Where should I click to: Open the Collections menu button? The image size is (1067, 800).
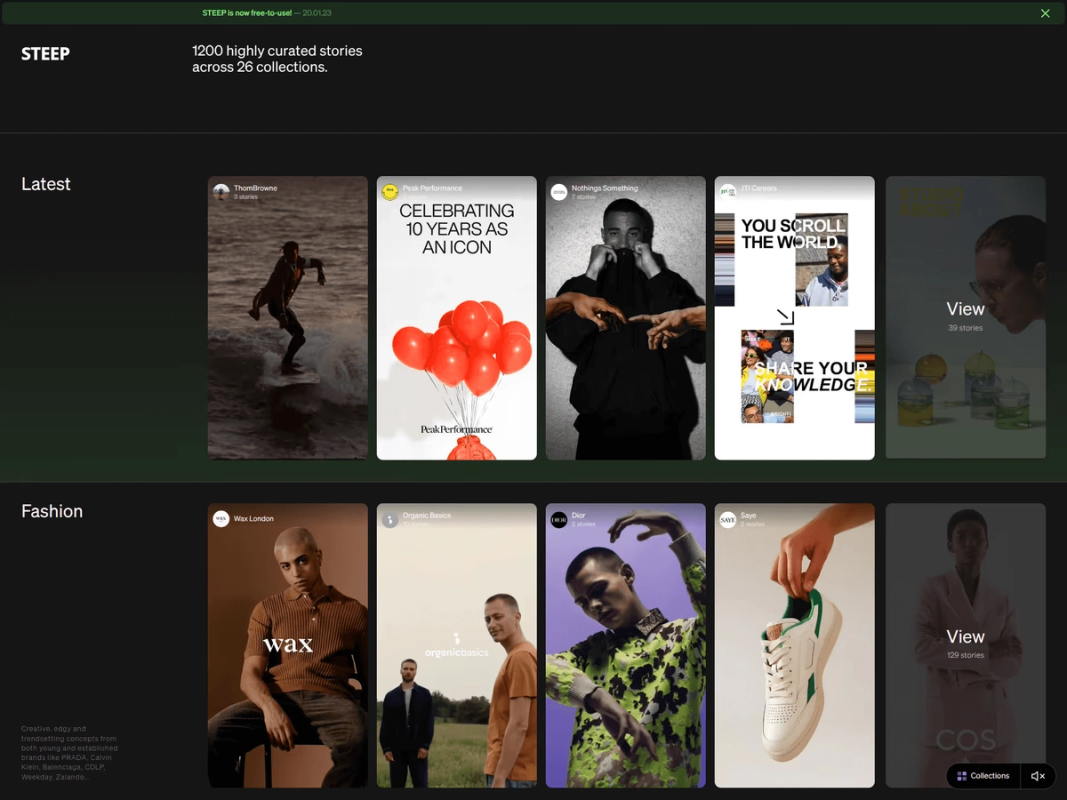tap(983, 776)
